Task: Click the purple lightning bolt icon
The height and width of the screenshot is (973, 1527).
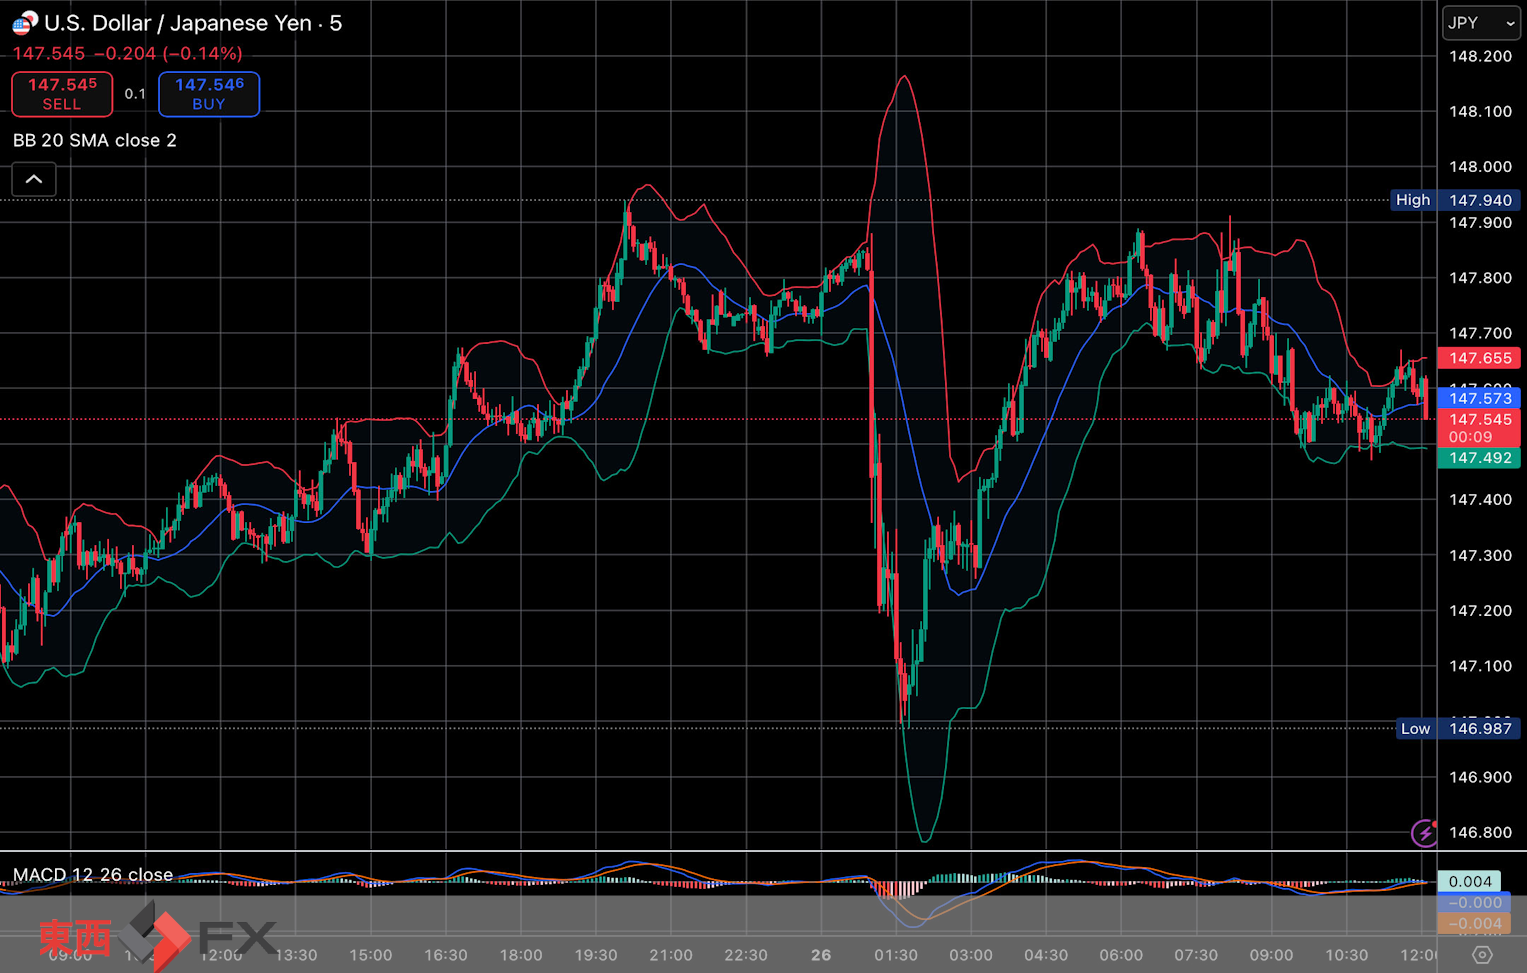Action: pyautogui.click(x=1424, y=832)
